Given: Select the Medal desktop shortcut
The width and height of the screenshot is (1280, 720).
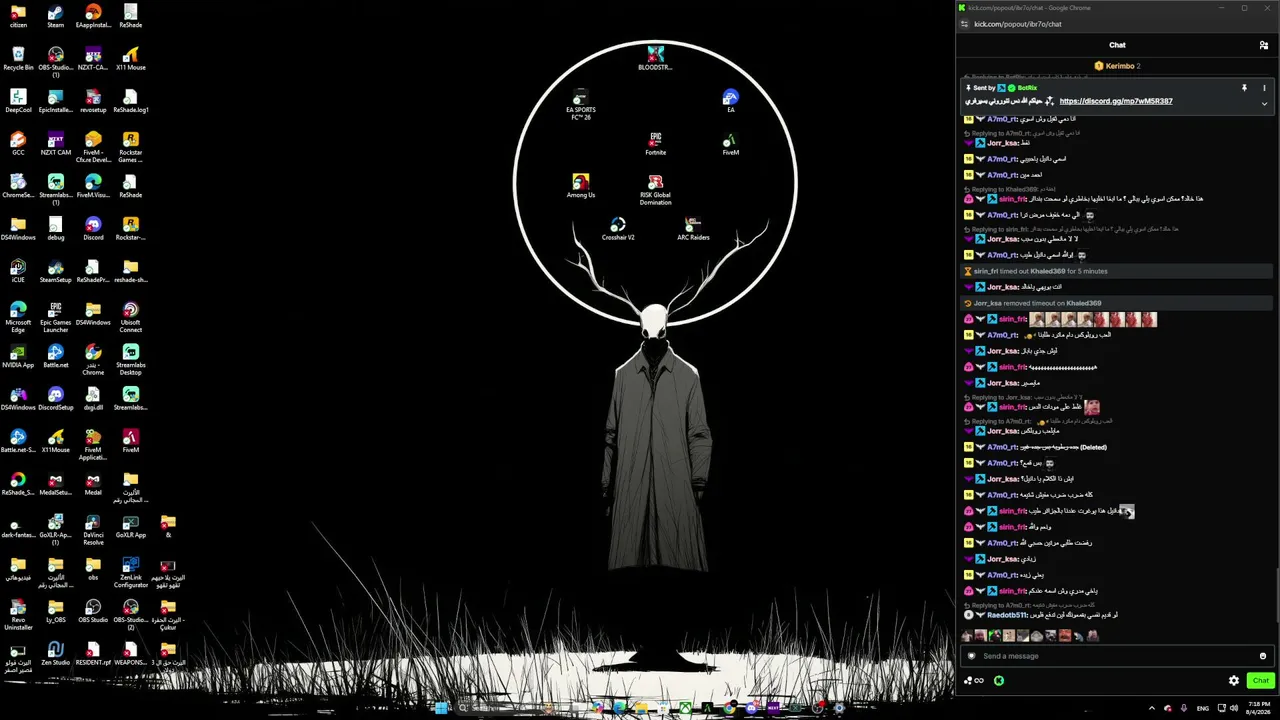Looking at the screenshot, I should [x=93, y=484].
